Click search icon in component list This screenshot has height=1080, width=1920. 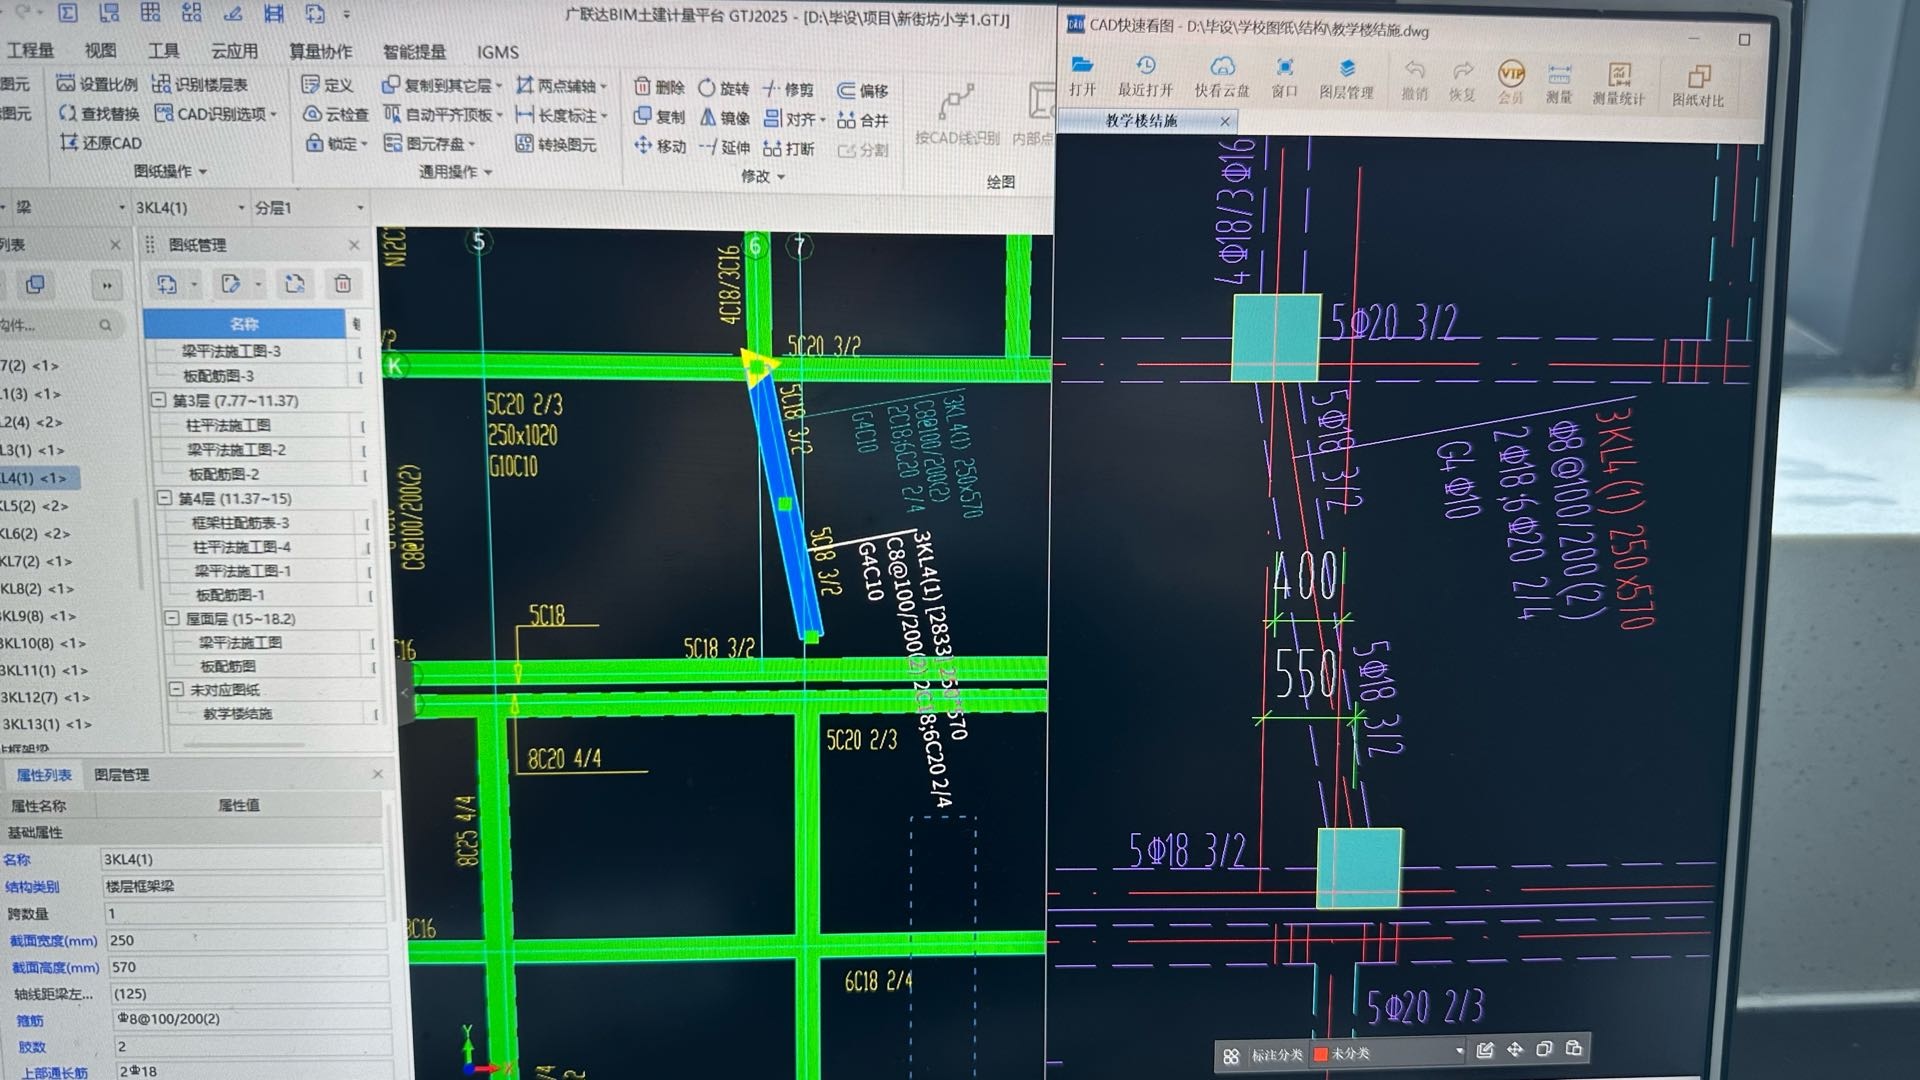pos(105,325)
